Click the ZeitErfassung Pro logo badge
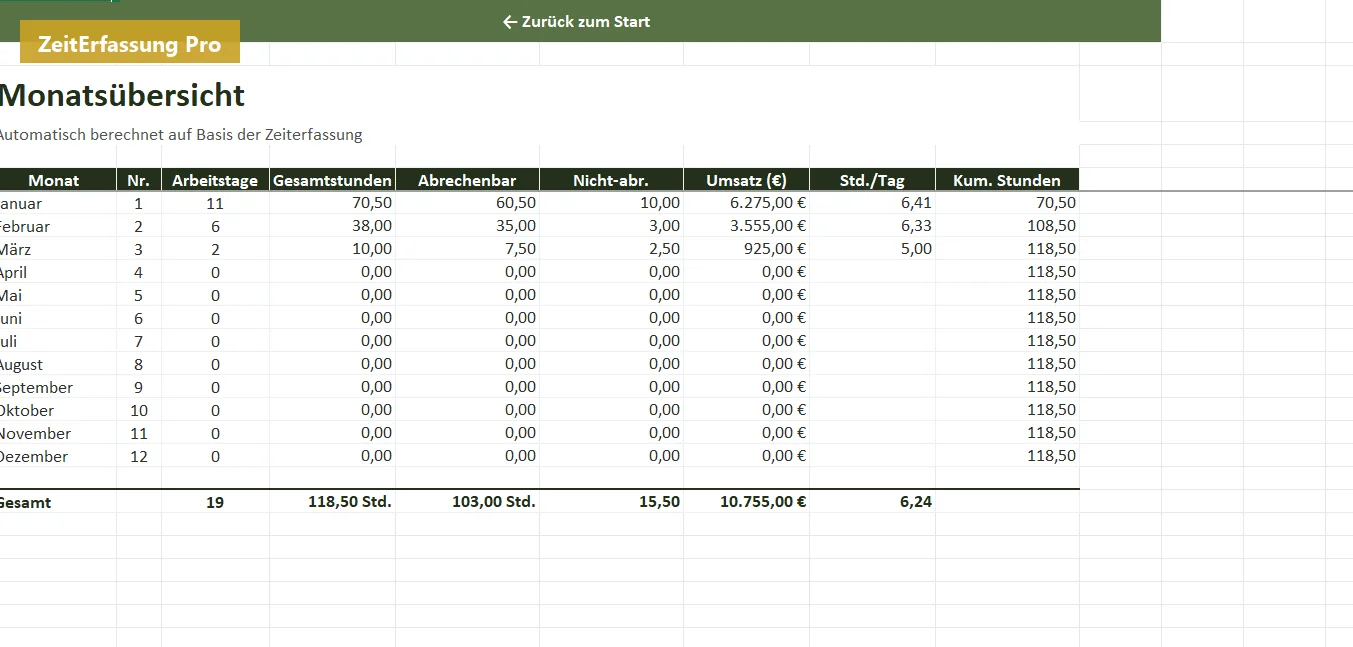This screenshot has height=647, width=1353. [x=130, y=43]
